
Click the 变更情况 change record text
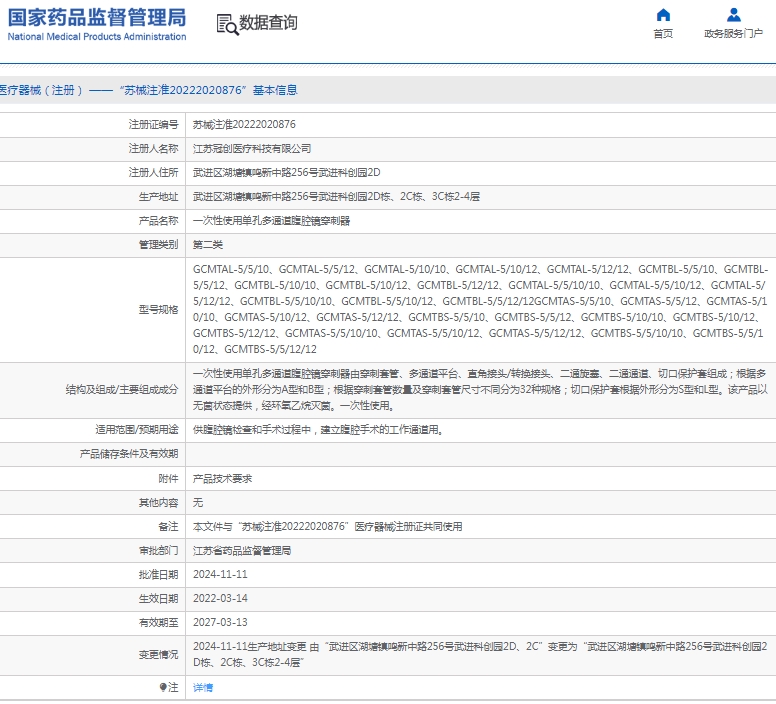tap(480, 655)
